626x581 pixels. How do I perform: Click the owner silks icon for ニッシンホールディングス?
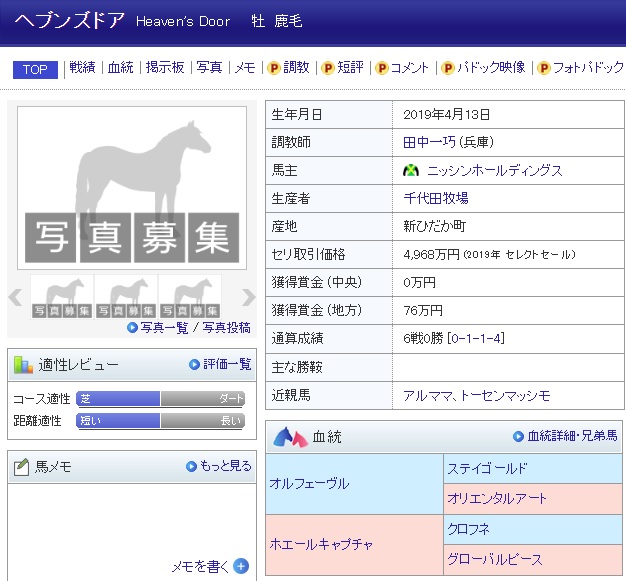[410, 171]
